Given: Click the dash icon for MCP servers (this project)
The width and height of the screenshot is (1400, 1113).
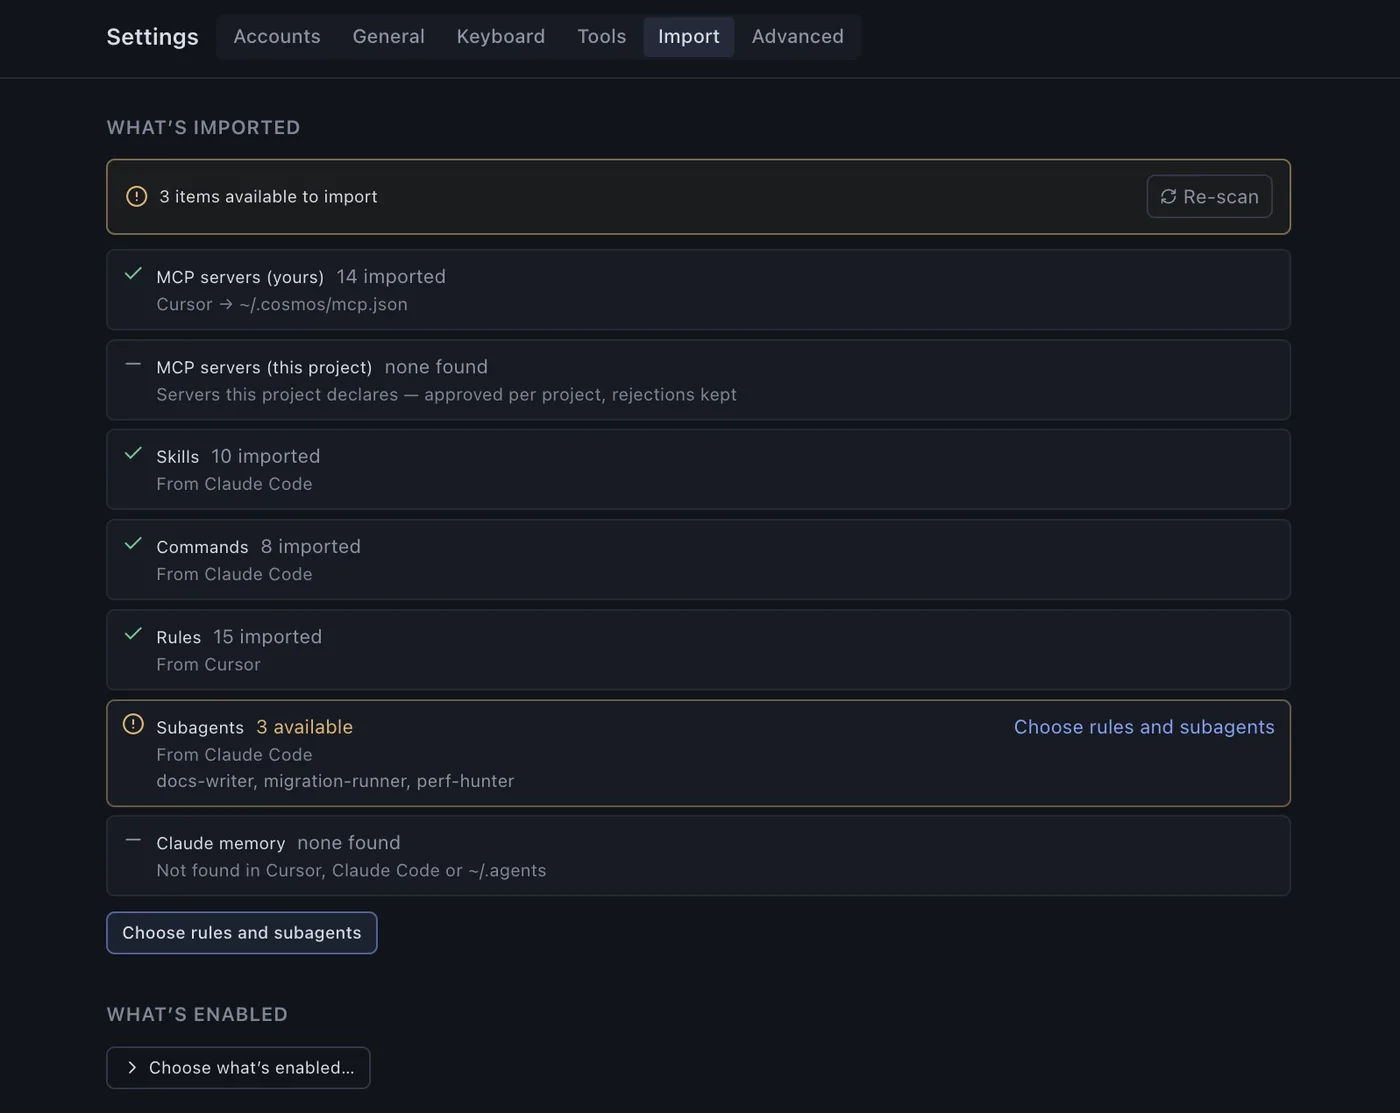Looking at the screenshot, I should click(133, 365).
